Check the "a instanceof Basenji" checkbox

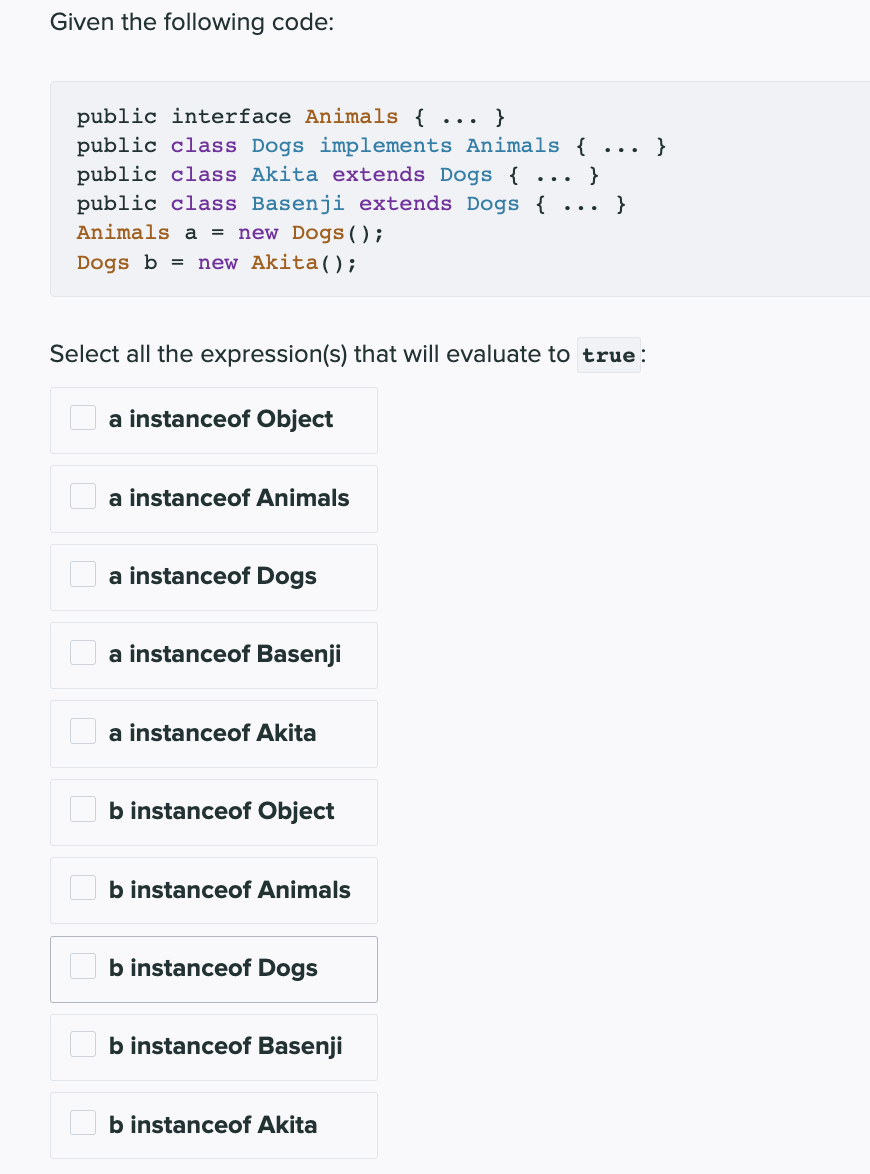(x=82, y=652)
